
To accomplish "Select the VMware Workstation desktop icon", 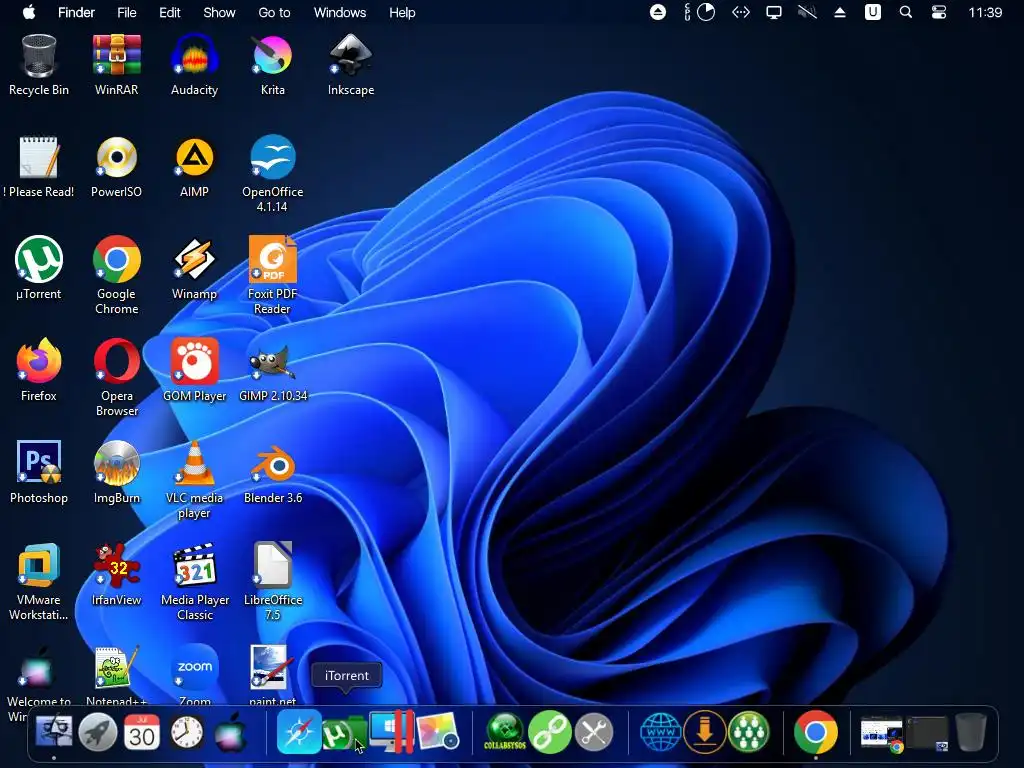I will click(x=39, y=581).
